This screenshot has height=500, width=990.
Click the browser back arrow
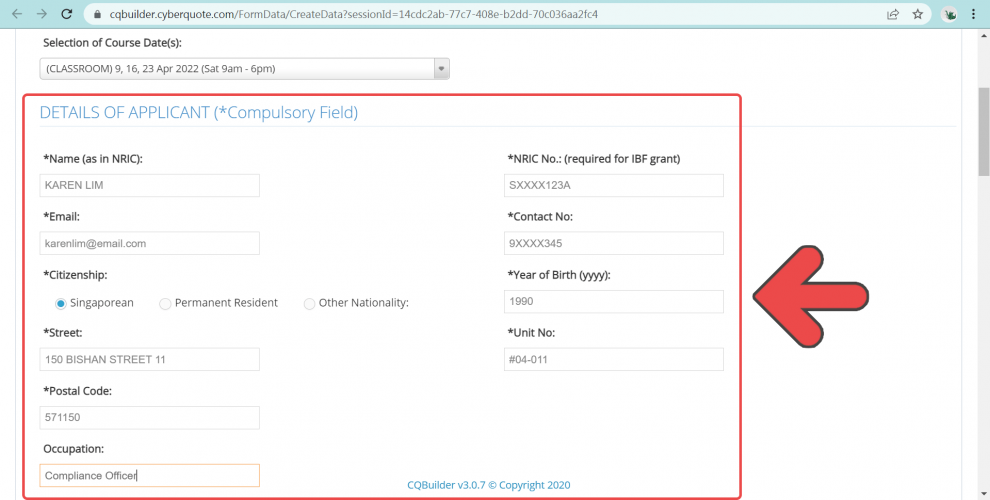(x=16, y=15)
